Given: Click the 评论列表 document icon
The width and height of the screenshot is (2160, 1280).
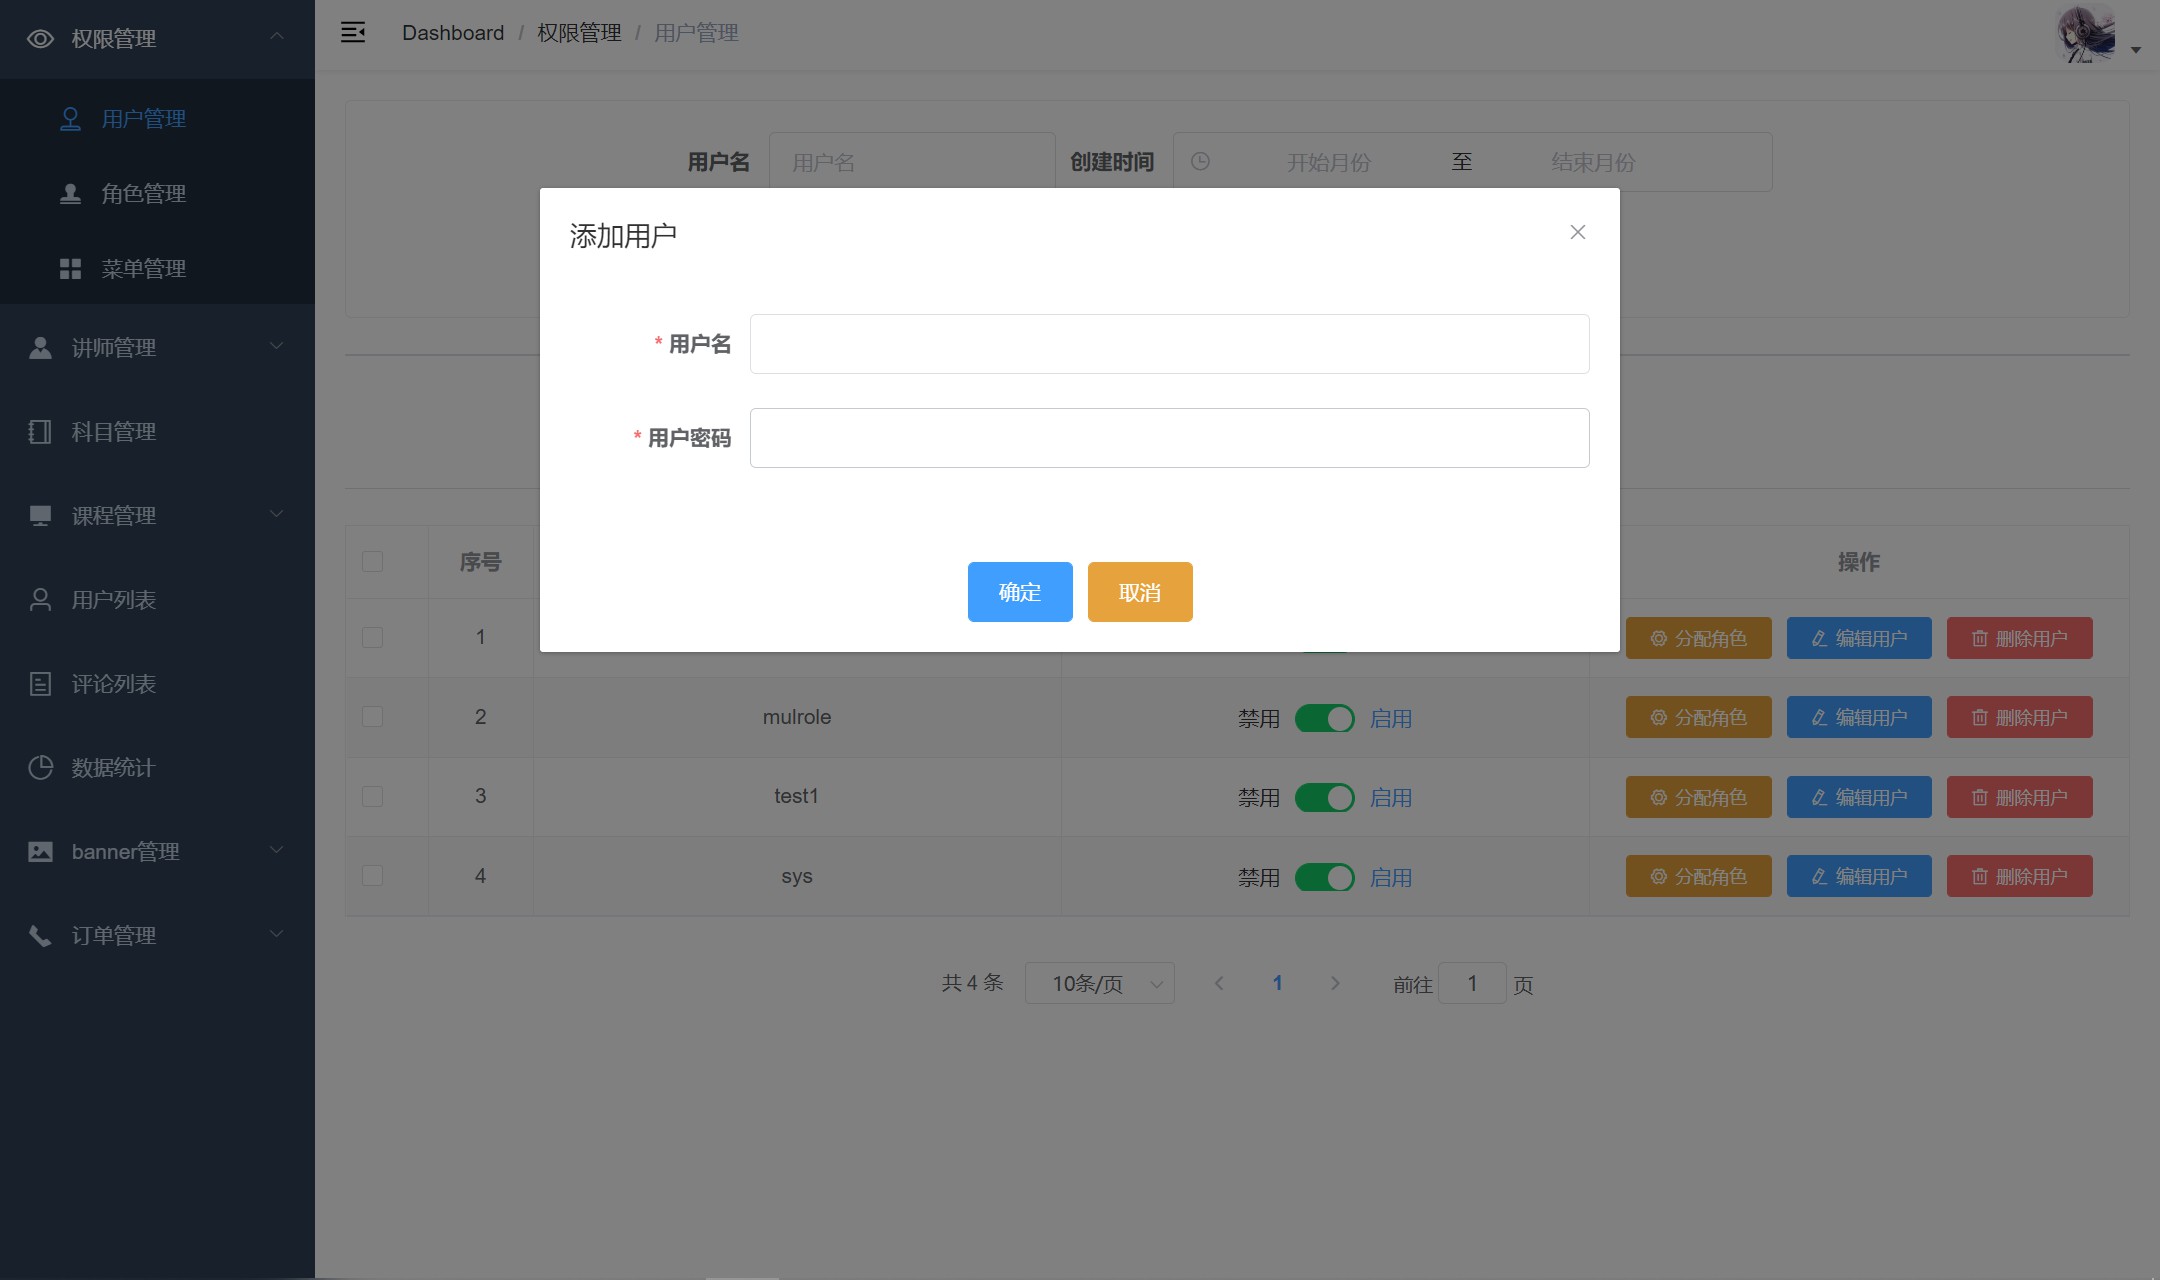Looking at the screenshot, I should pos(40,684).
